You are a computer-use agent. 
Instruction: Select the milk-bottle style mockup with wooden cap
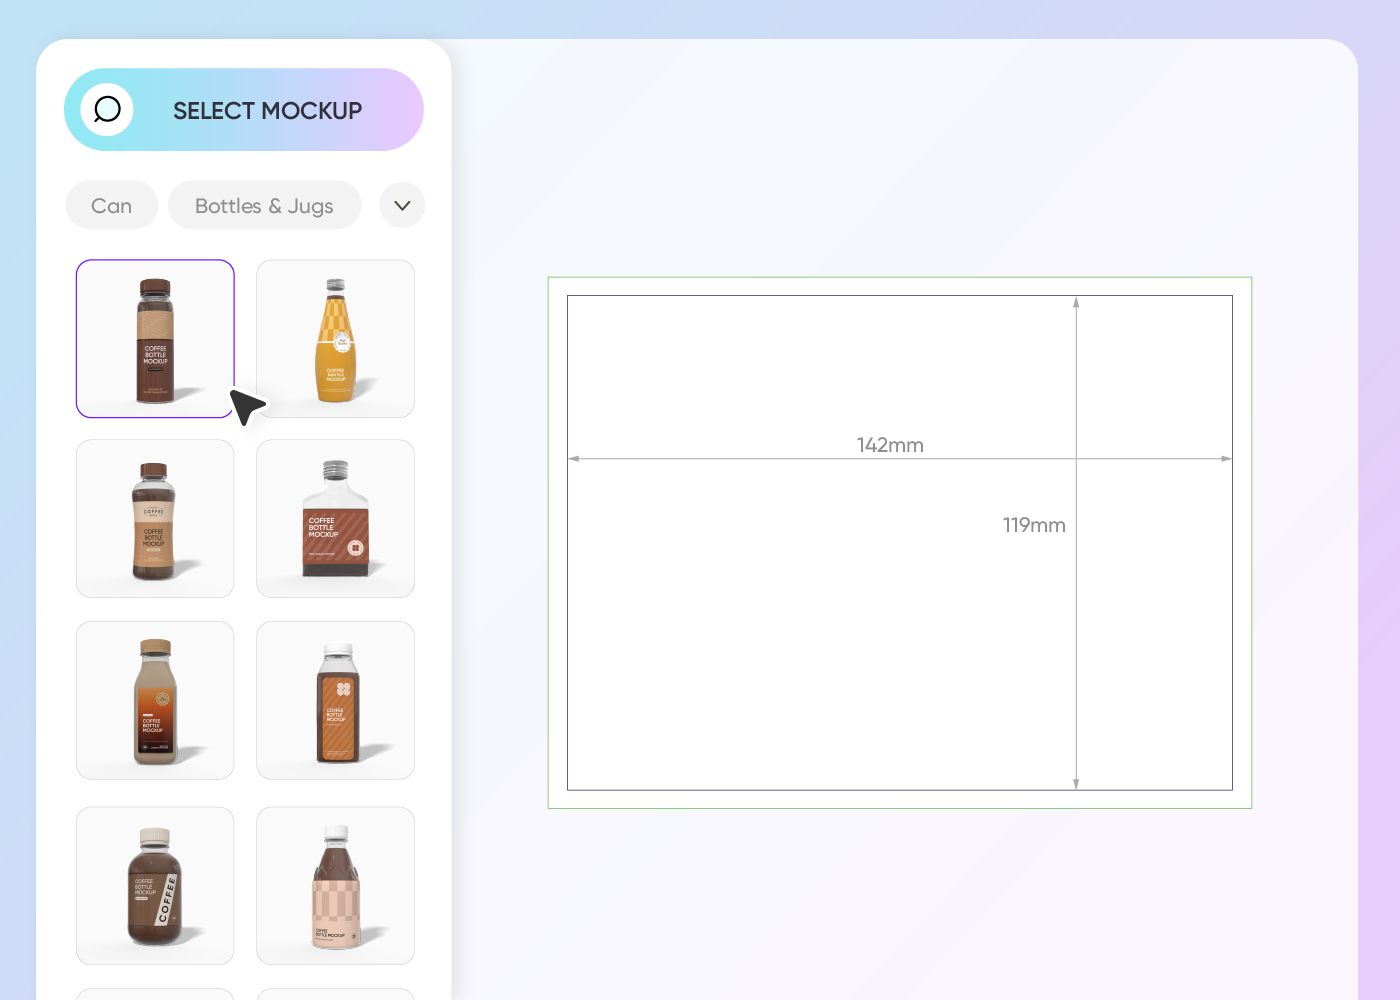pyautogui.click(x=155, y=700)
